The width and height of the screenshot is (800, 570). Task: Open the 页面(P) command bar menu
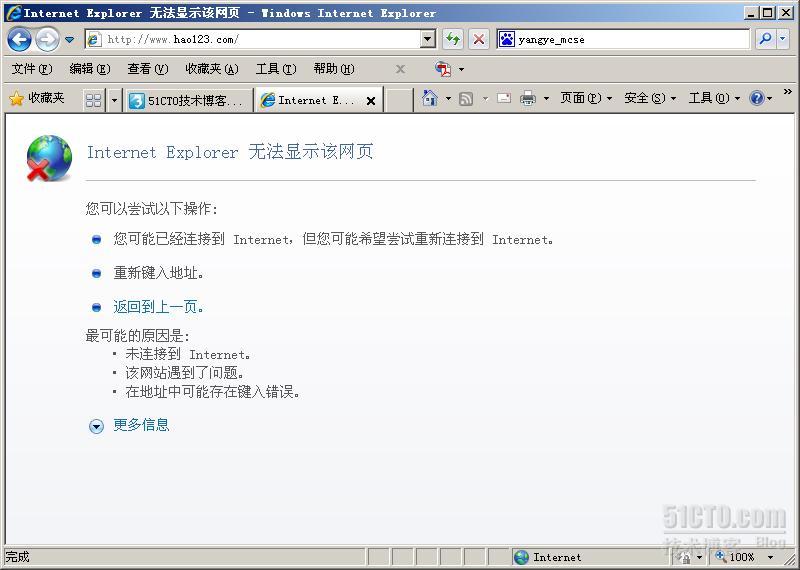(586, 98)
